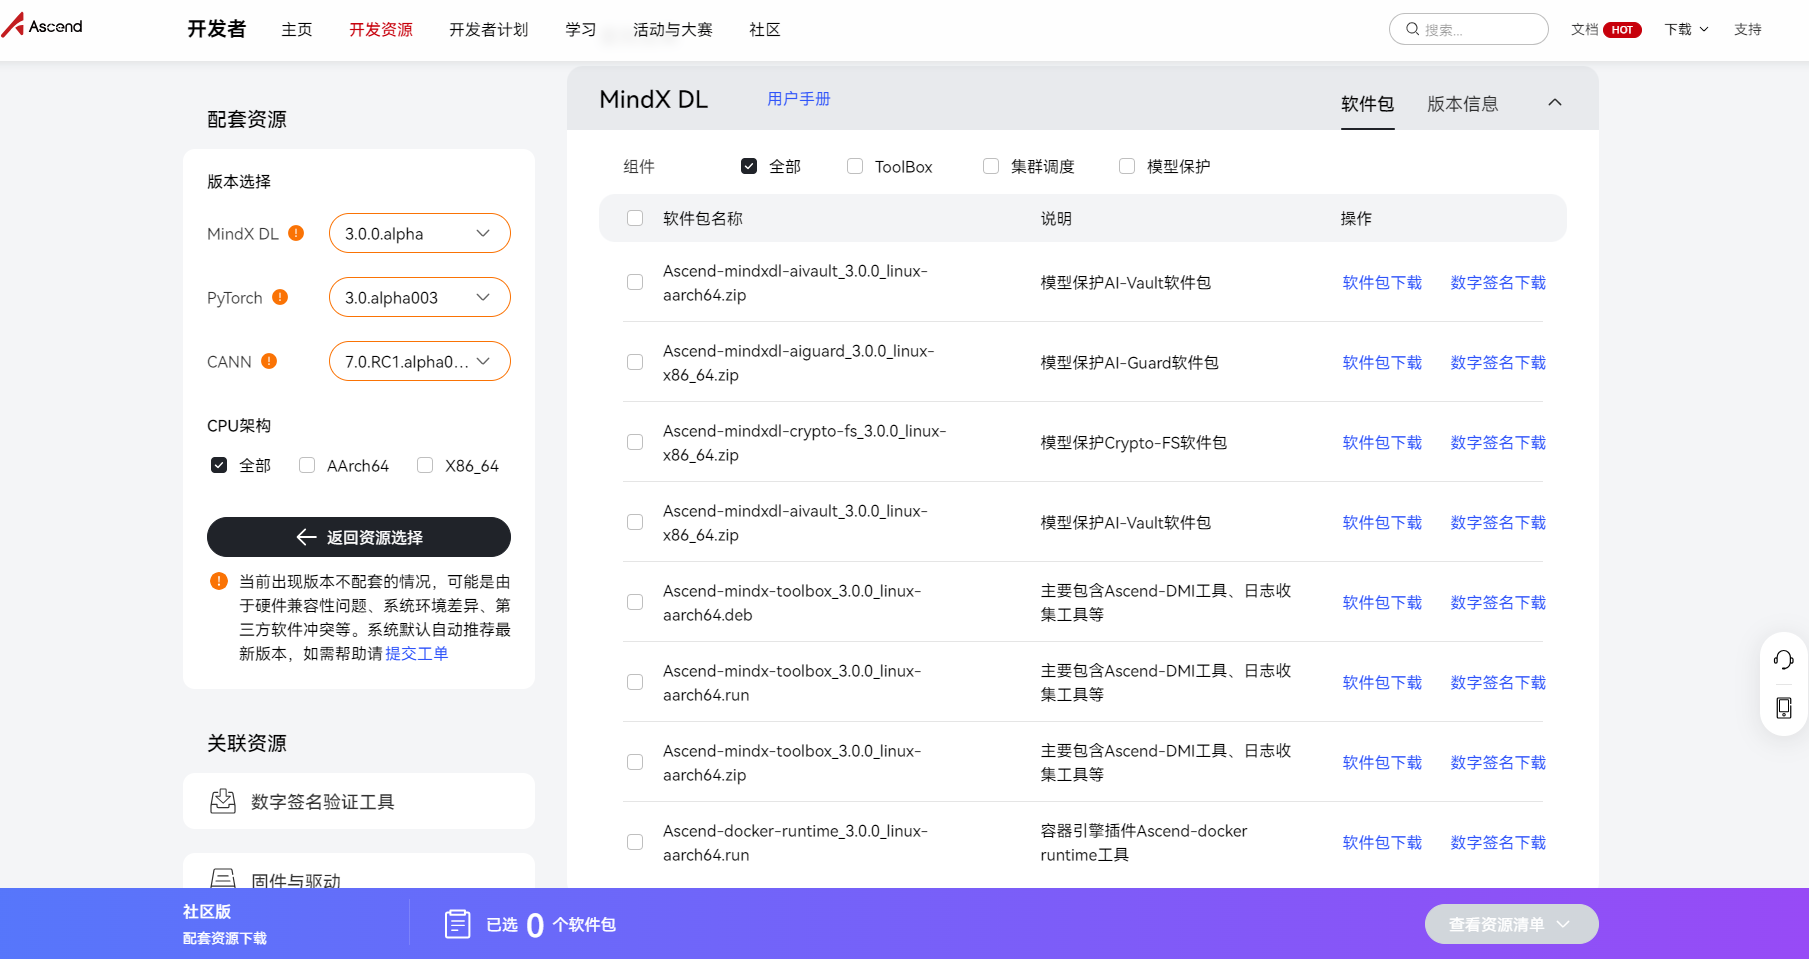The height and width of the screenshot is (959, 1809).
Task: Open 数字签名验证工具 related resource card
Action: click(359, 801)
